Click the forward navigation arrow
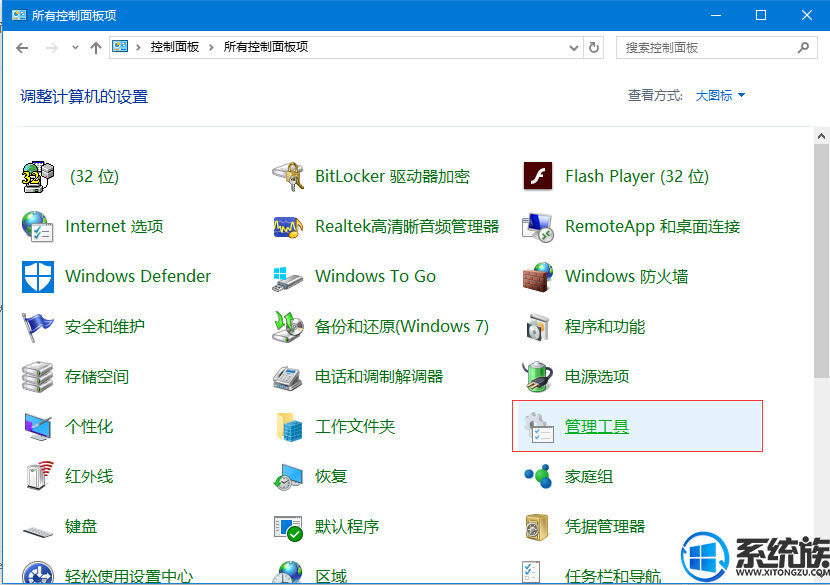Screen dimensions: 830x585 [52, 48]
